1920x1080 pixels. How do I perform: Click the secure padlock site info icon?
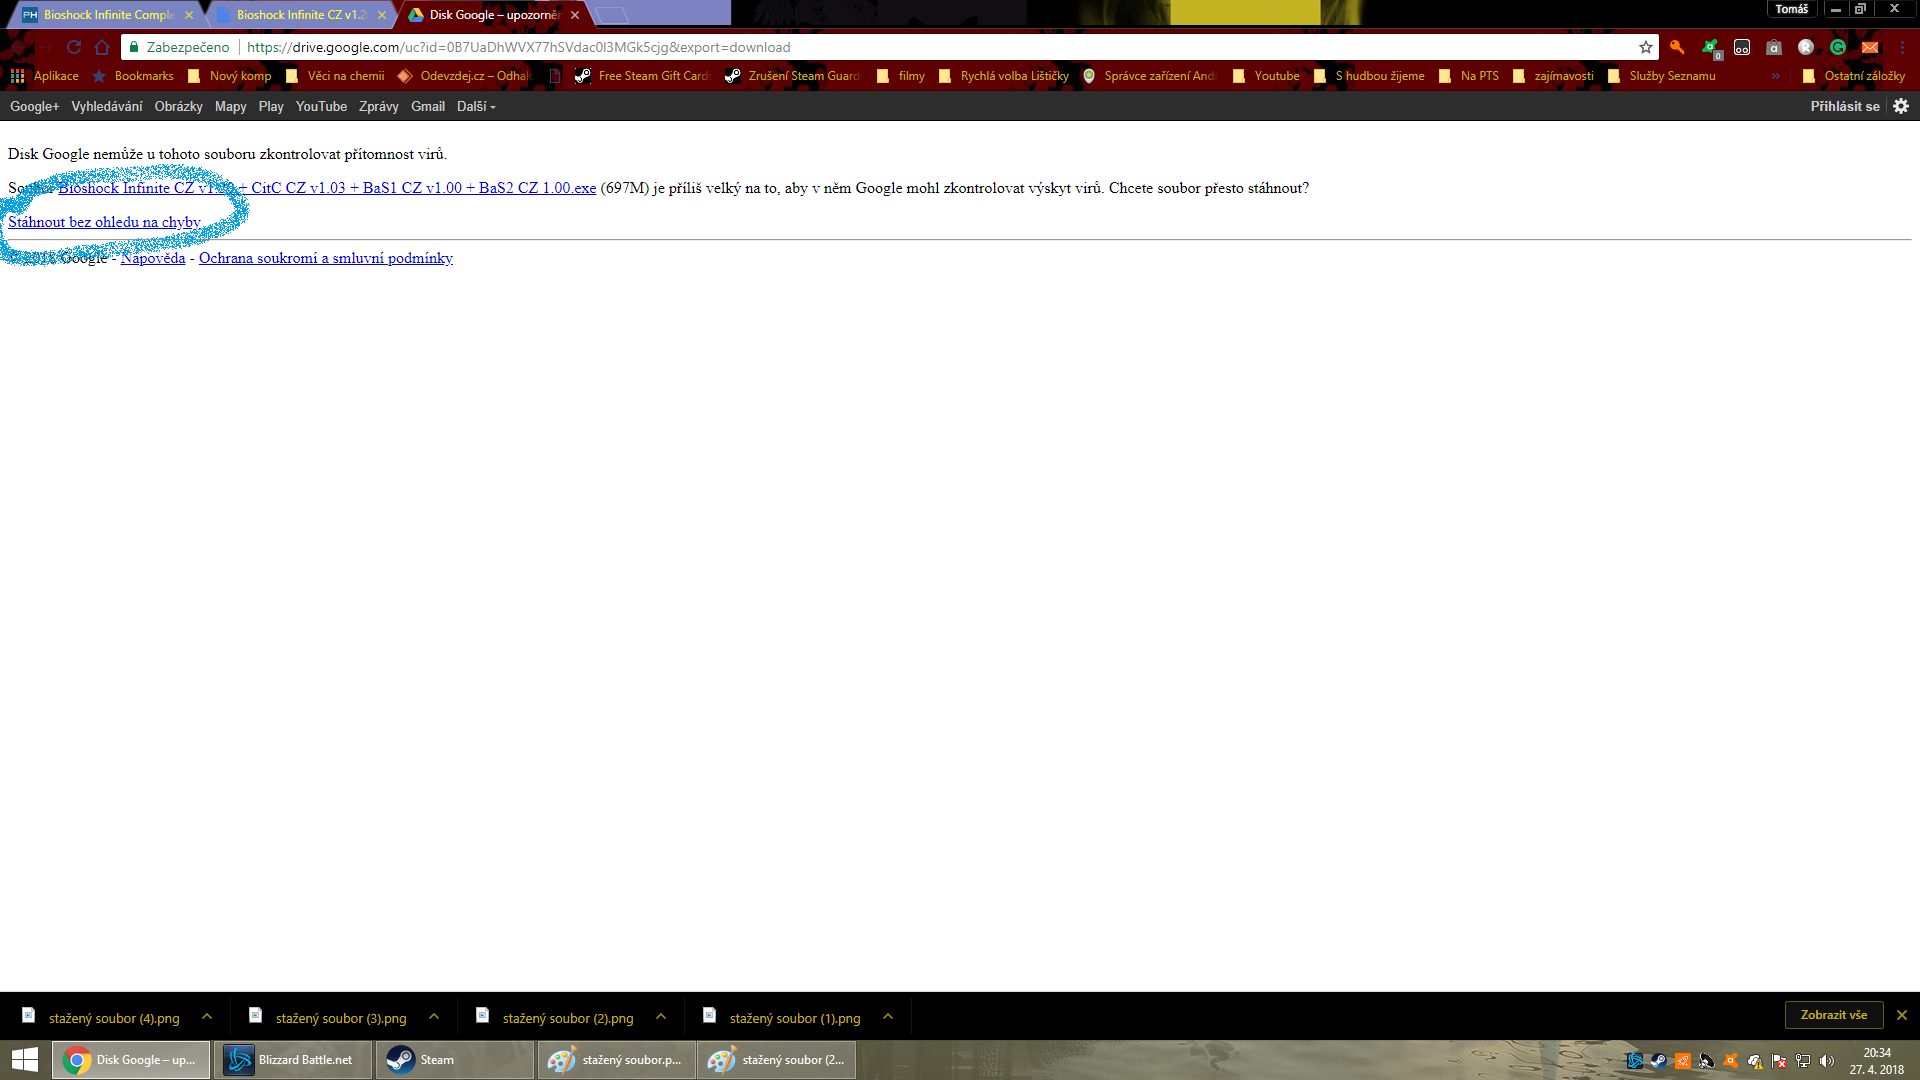point(133,47)
